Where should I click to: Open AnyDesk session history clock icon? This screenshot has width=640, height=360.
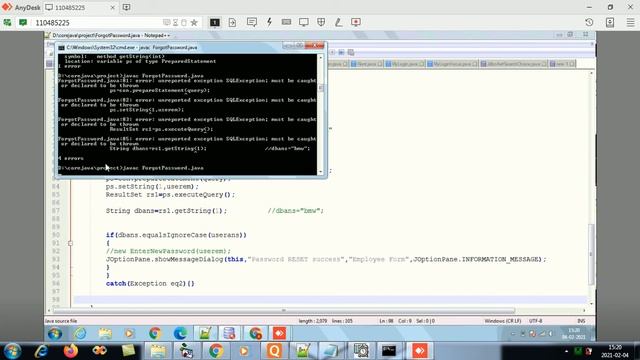[x=589, y=22]
